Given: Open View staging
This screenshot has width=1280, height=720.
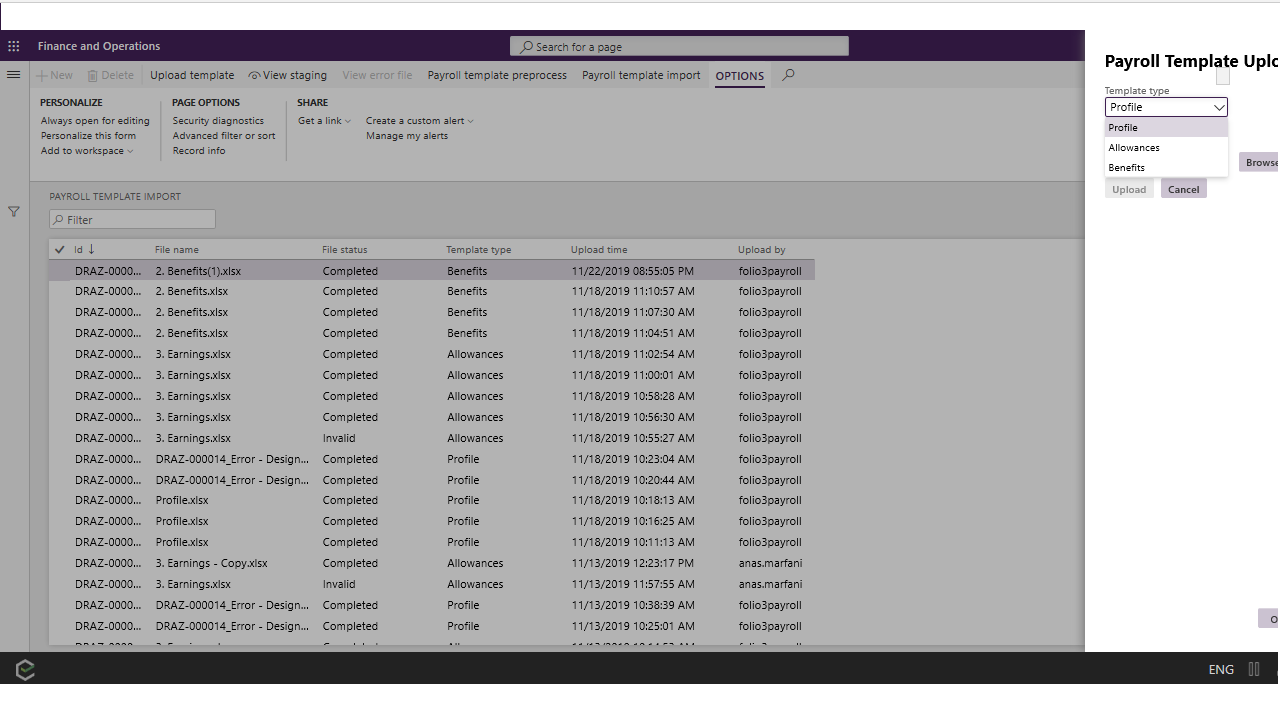Looking at the screenshot, I should click(288, 75).
